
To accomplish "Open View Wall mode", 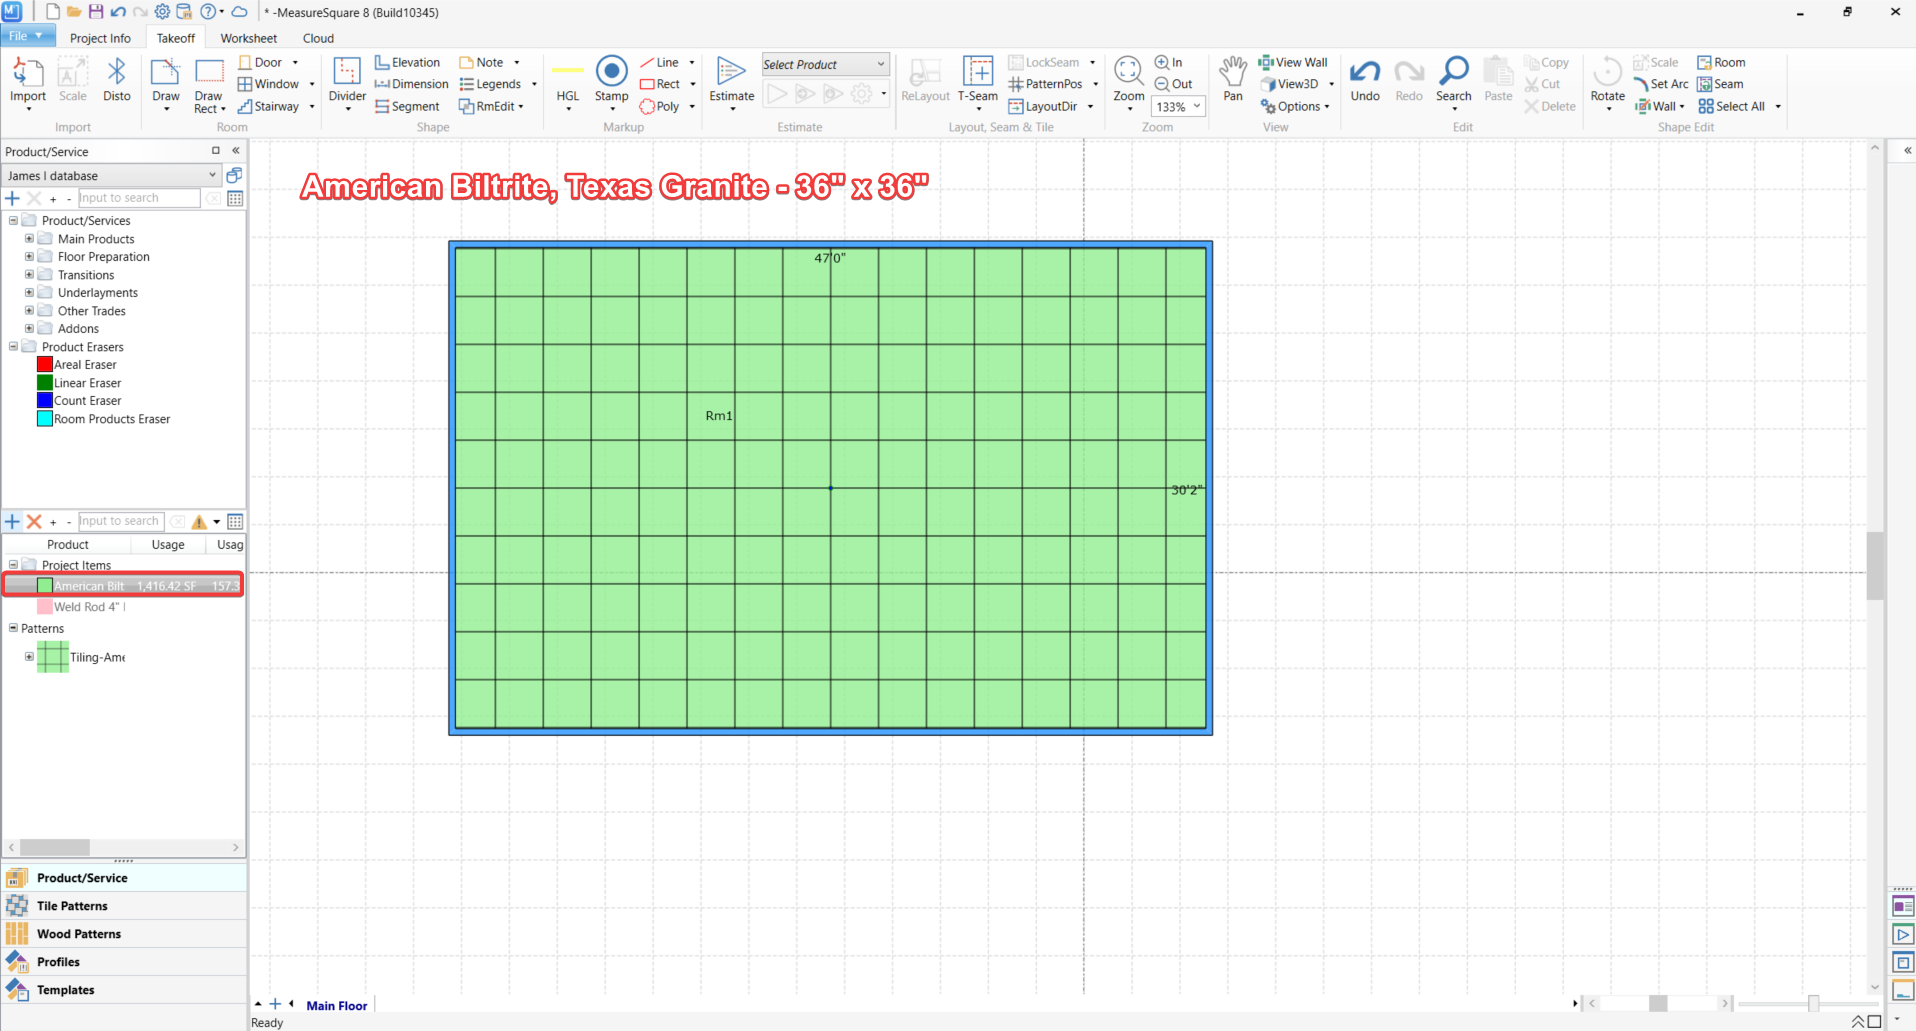I will click(1294, 62).
